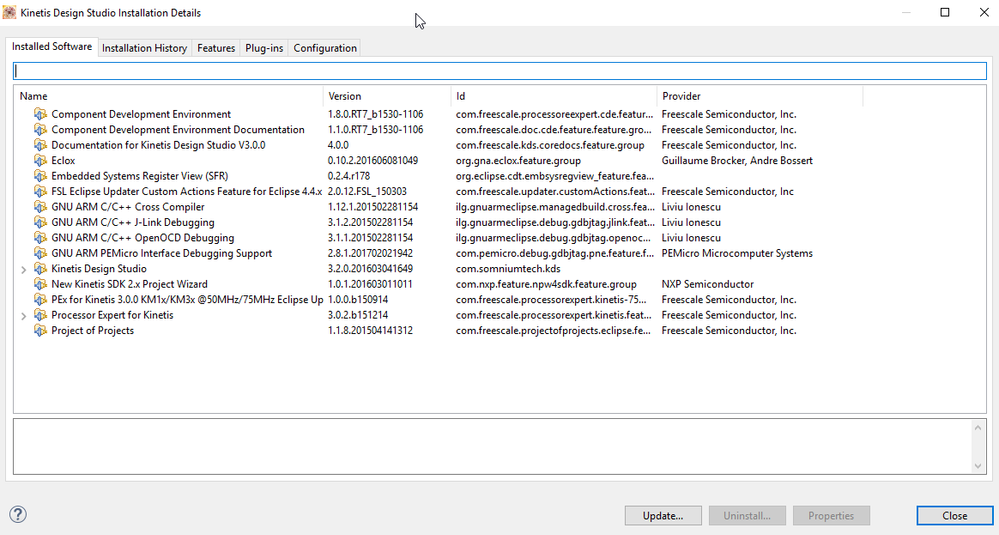Select the Project of Projects row name
The width and height of the screenshot is (999, 535).
[x=92, y=331]
